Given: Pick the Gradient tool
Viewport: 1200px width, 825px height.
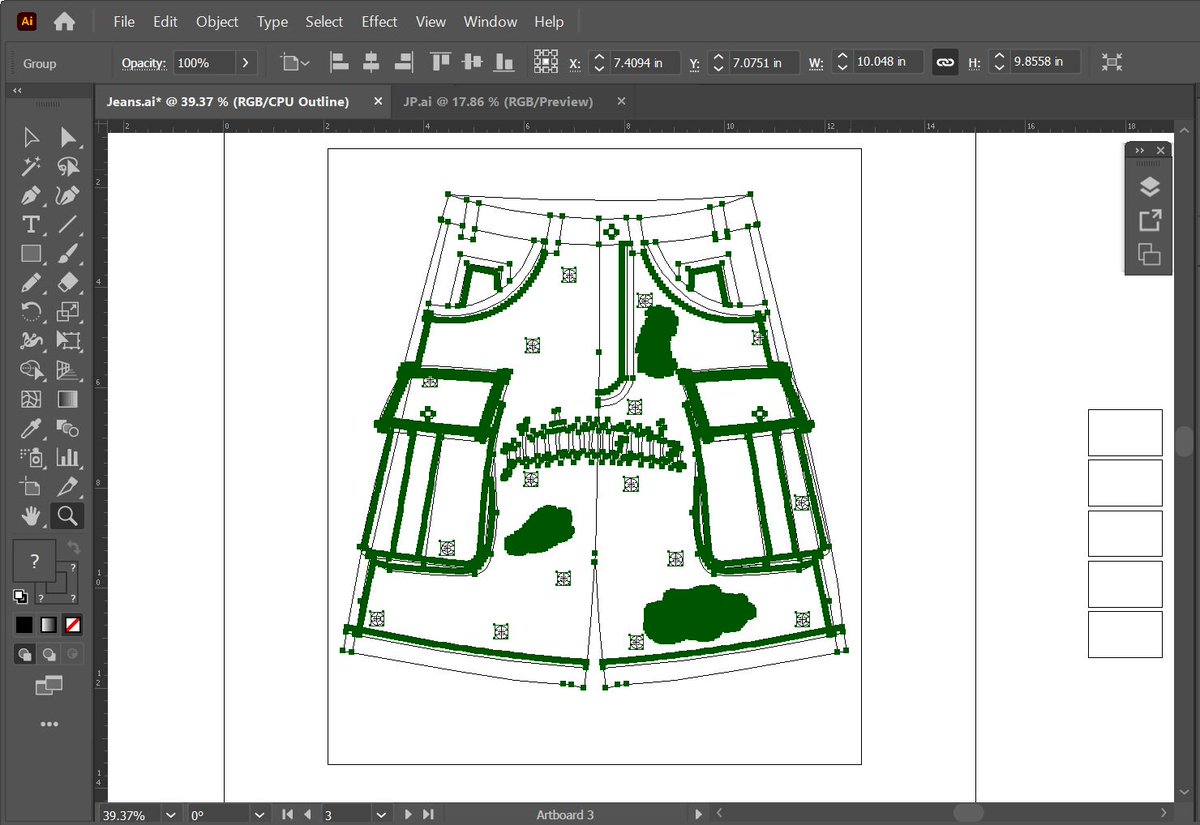Looking at the screenshot, I should point(68,400).
